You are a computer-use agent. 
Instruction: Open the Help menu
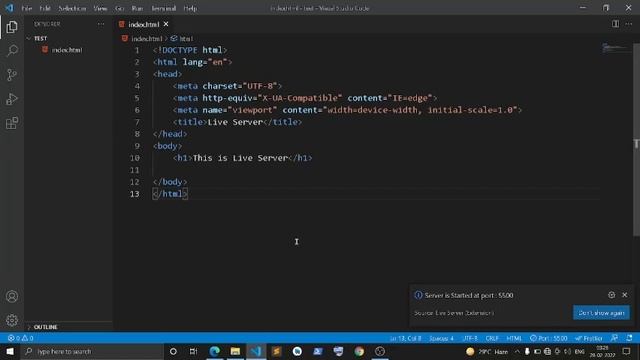[190, 8]
